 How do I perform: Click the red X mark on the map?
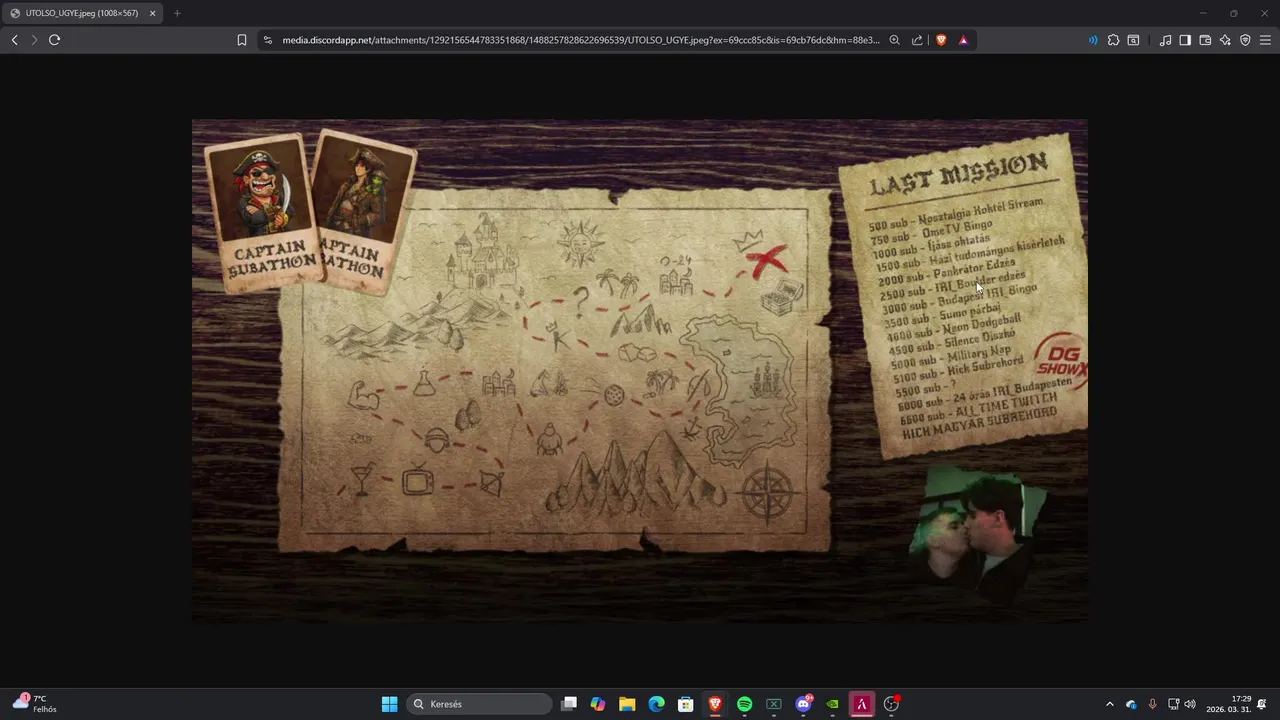(x=767, y=261)
